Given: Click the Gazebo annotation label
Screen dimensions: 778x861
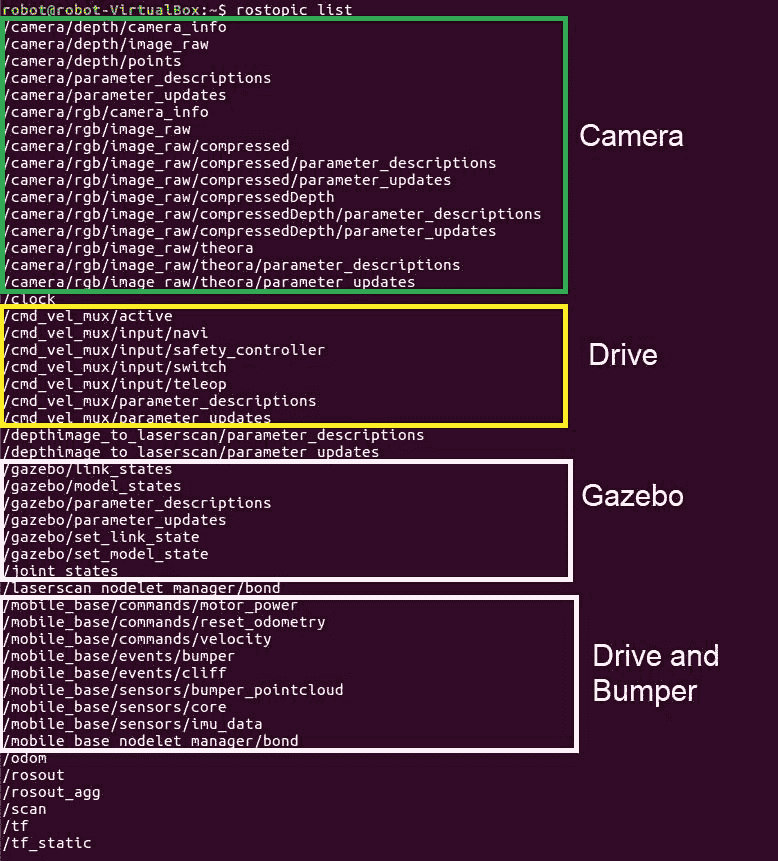Looking at the screenshot, I should (632, 495).
